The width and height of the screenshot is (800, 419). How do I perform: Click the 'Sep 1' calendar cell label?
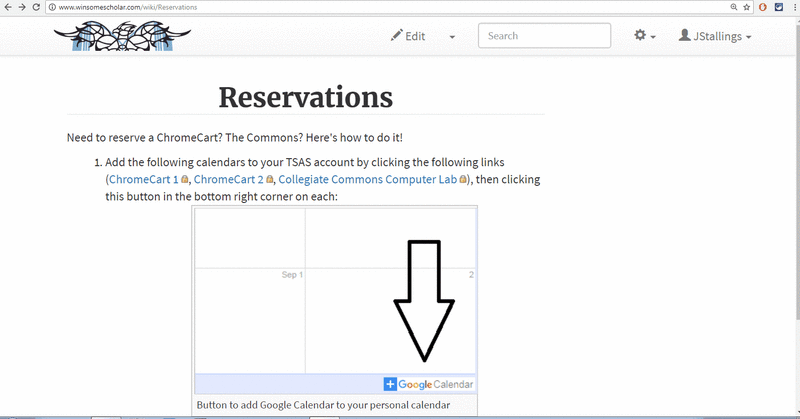(x=292, y=275)
